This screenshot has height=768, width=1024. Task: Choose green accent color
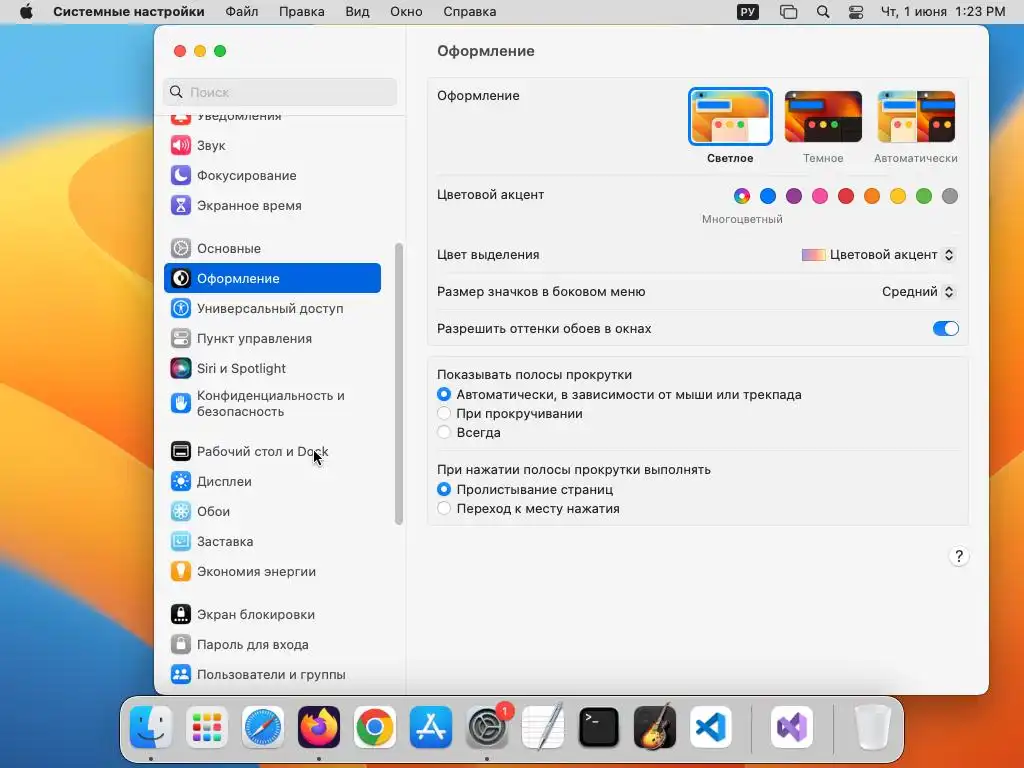[924, 196]
